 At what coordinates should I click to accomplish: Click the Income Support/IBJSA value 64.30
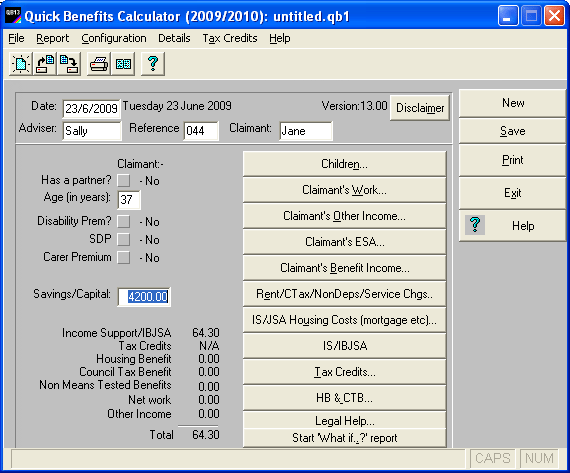pyautogui.click(x=206, y=333)
